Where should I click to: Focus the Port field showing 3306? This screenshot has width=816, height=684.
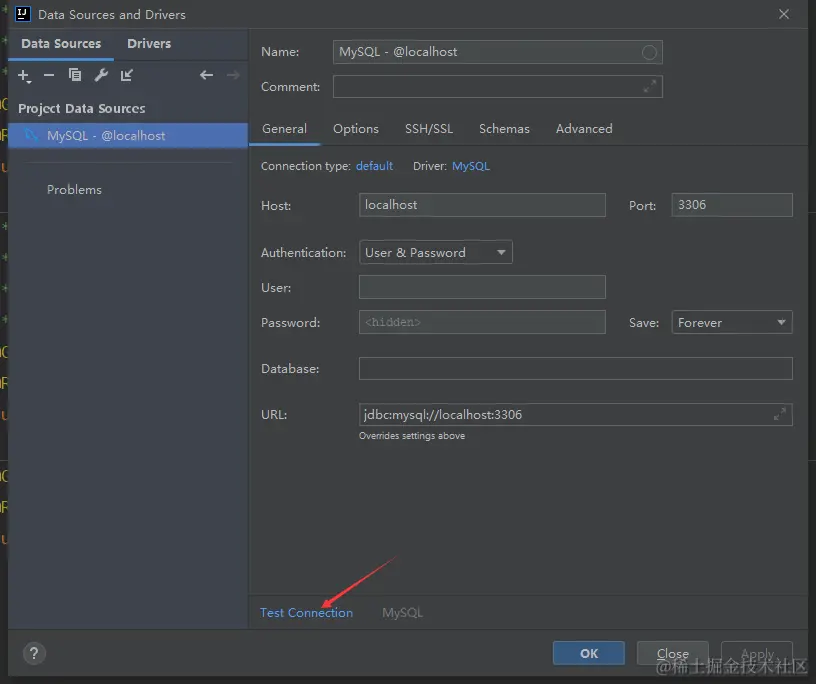pos(732,205)
